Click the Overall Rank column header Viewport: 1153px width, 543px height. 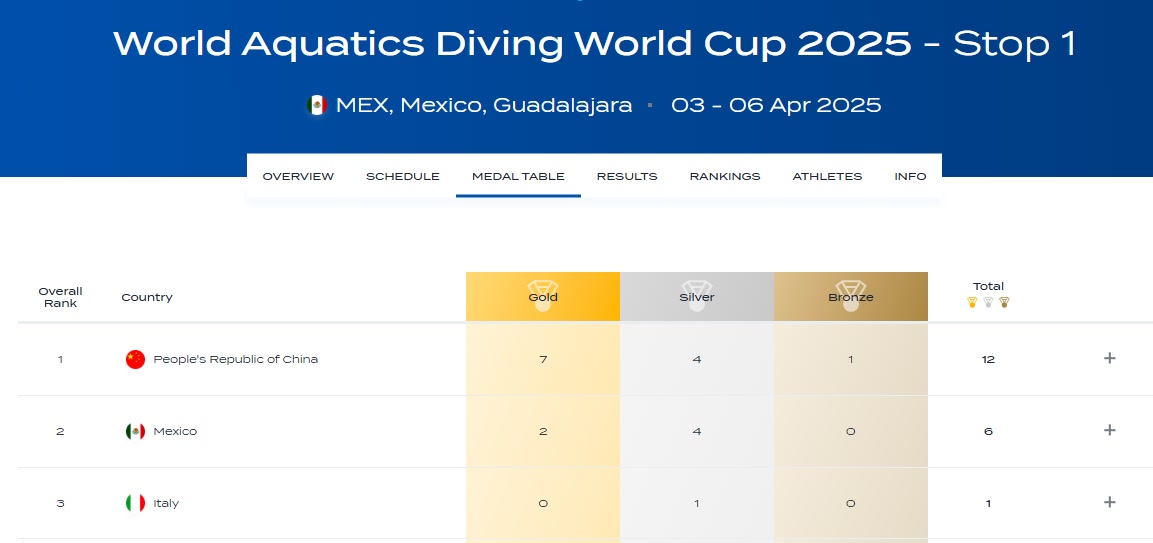(60, 297)
